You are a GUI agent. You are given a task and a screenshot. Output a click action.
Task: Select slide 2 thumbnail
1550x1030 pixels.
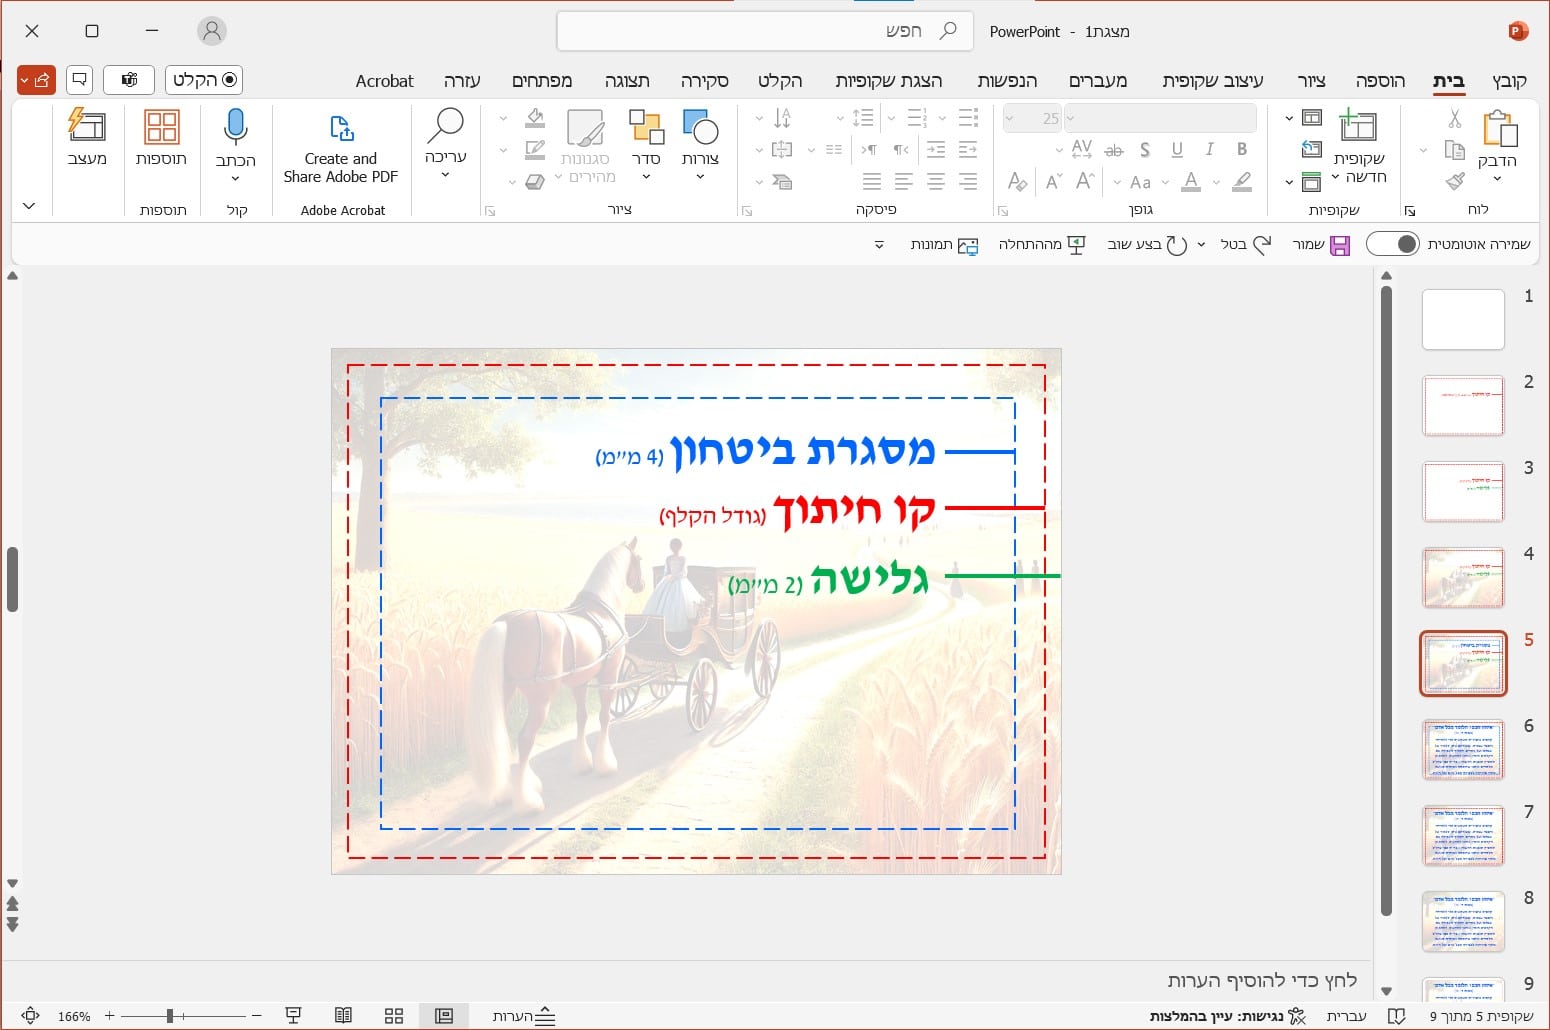[1463, 405]
